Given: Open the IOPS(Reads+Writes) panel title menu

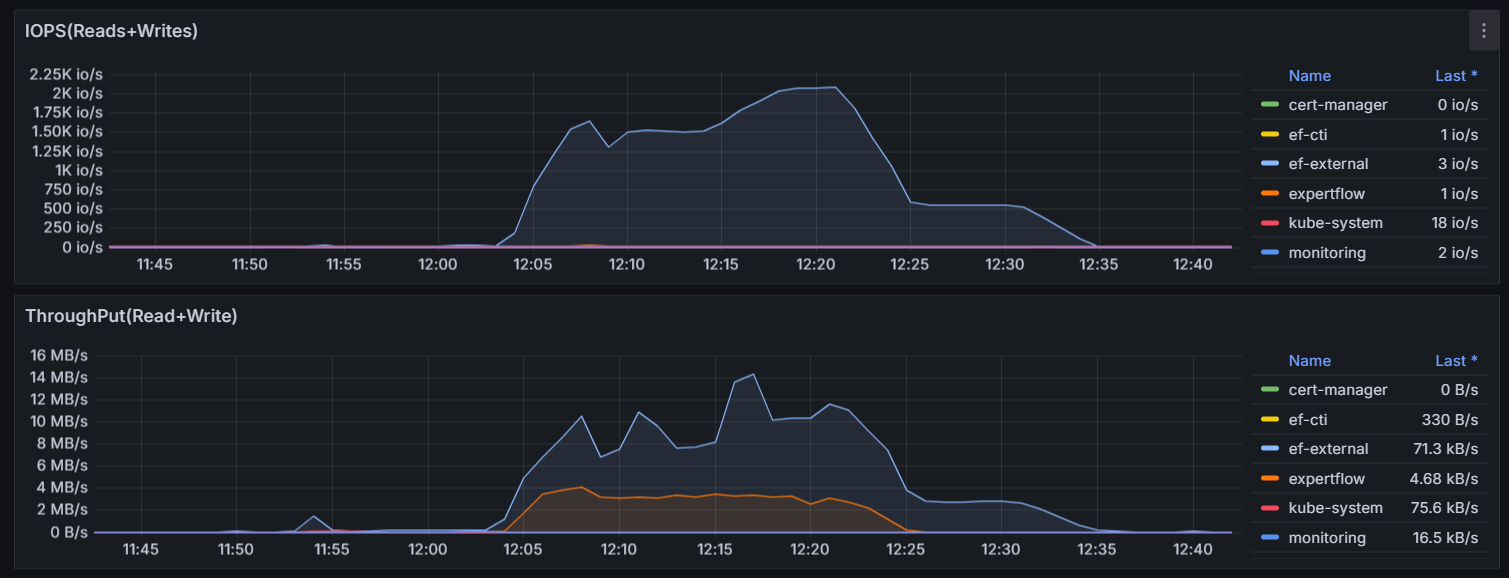Looking at the screenshot, I should tap(111, 31).
